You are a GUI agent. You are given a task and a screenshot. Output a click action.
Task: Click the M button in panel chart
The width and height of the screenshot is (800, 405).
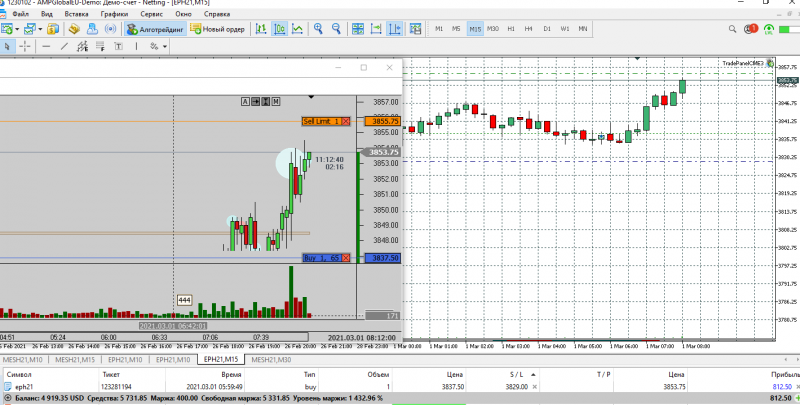coord(276,102)
